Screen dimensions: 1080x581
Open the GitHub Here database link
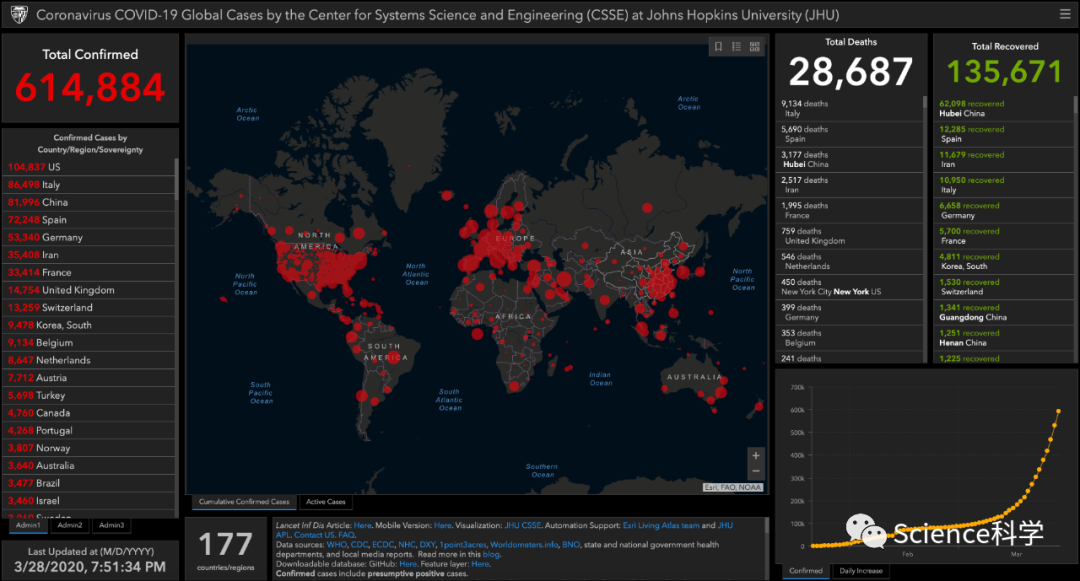(408, 564)
